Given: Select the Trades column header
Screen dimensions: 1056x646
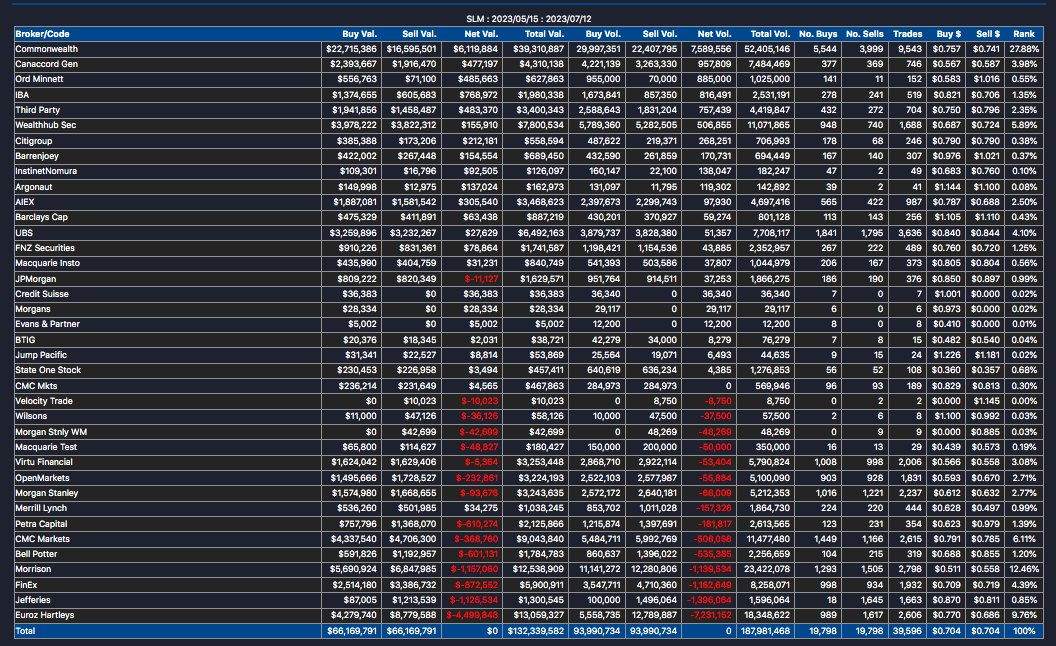Looking at the screenshot, I should (908, 34).
